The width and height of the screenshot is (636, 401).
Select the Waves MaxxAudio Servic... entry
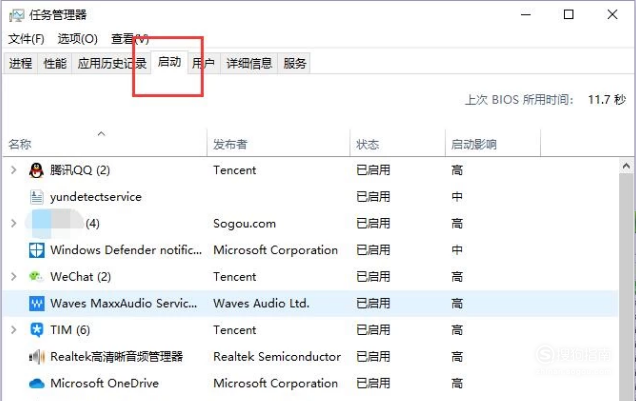coord(124,303)
